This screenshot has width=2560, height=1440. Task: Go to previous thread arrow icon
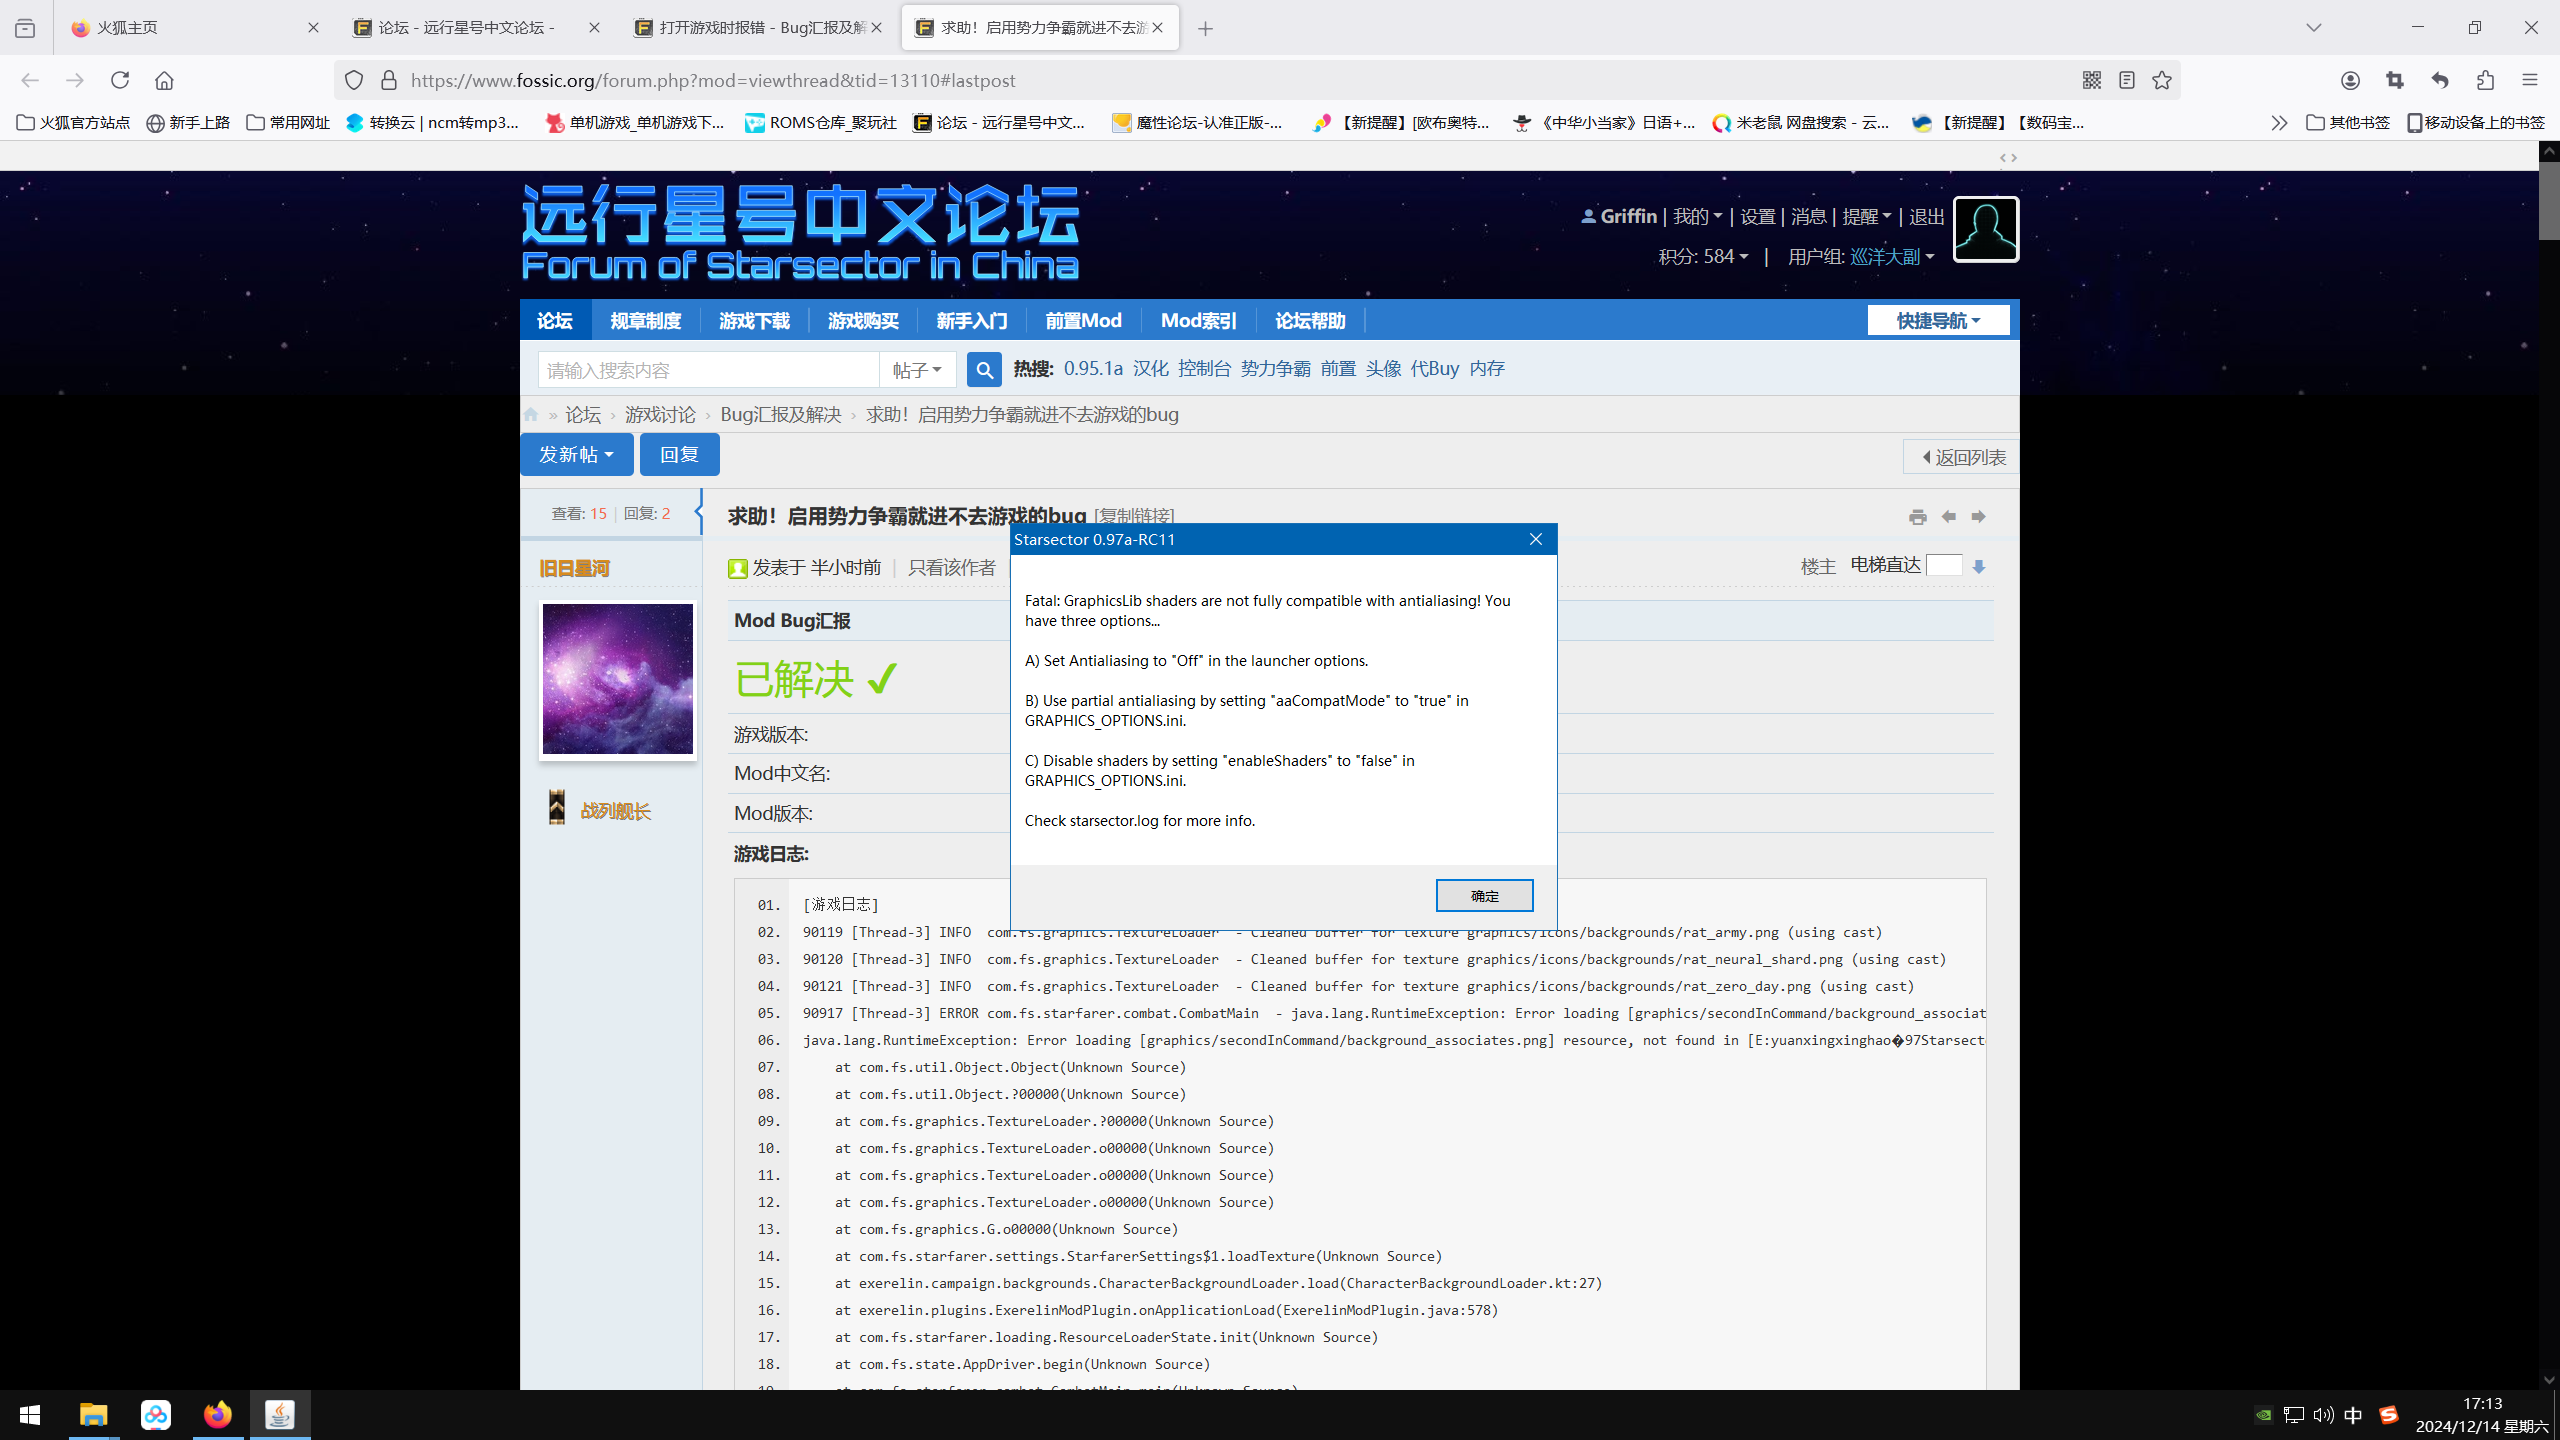click(x=1948, y=517)
